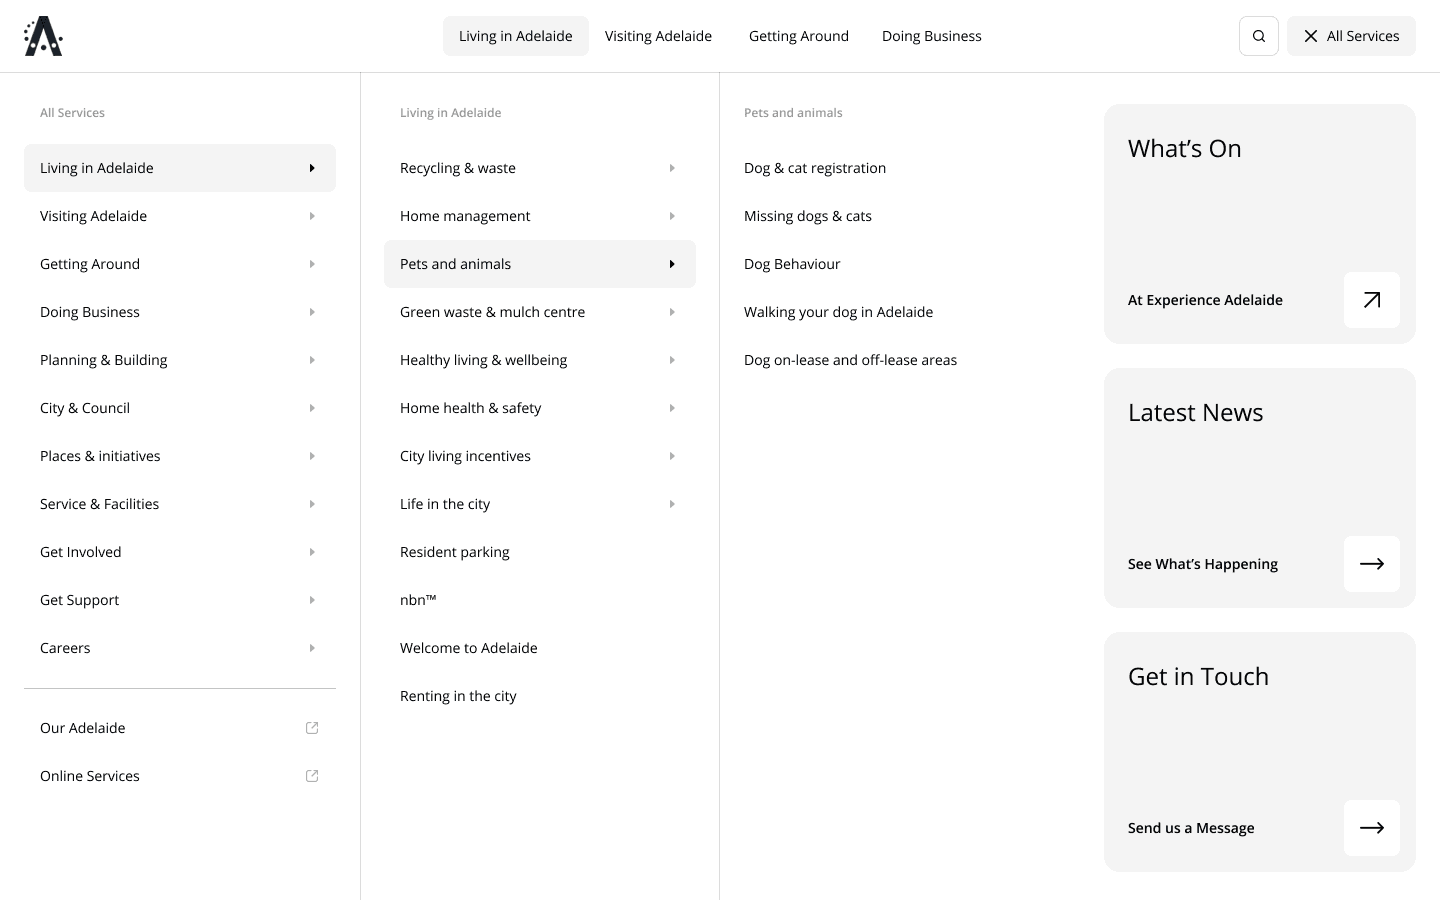The image size is (1440, 900).
Task: Expand the City & Council arrow
Action: [312, 408]
